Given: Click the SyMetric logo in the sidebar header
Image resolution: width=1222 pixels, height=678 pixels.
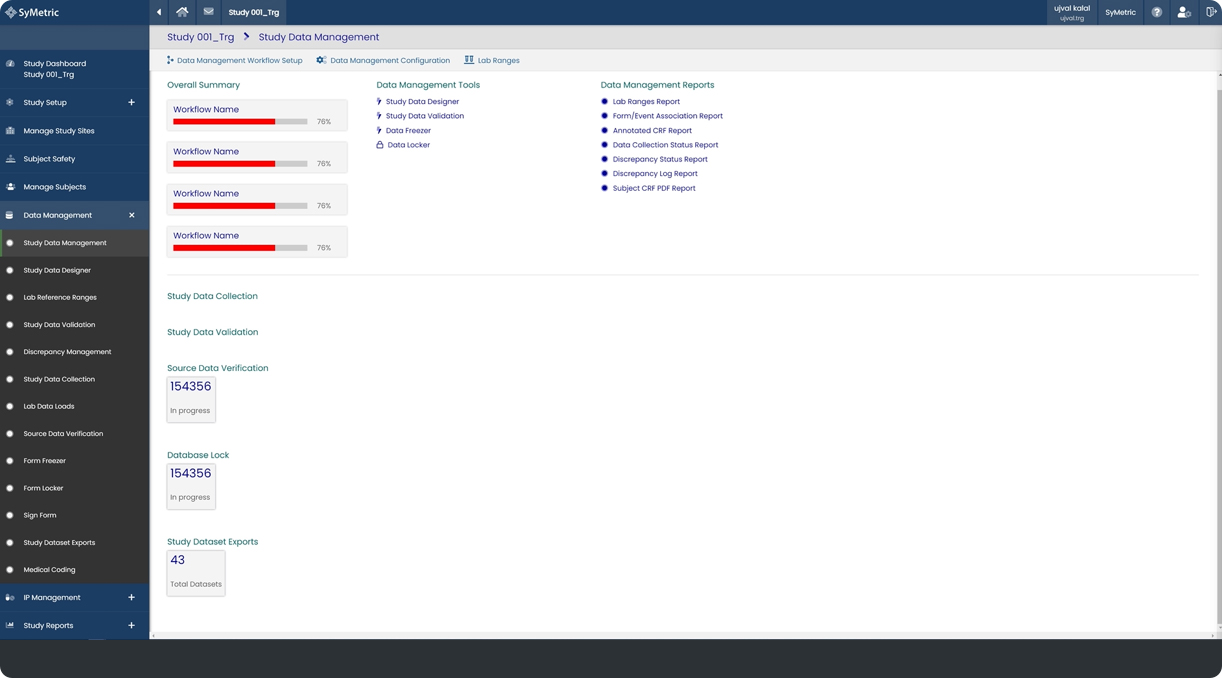Looking at the screenshot, I should [x=31, y=12].
